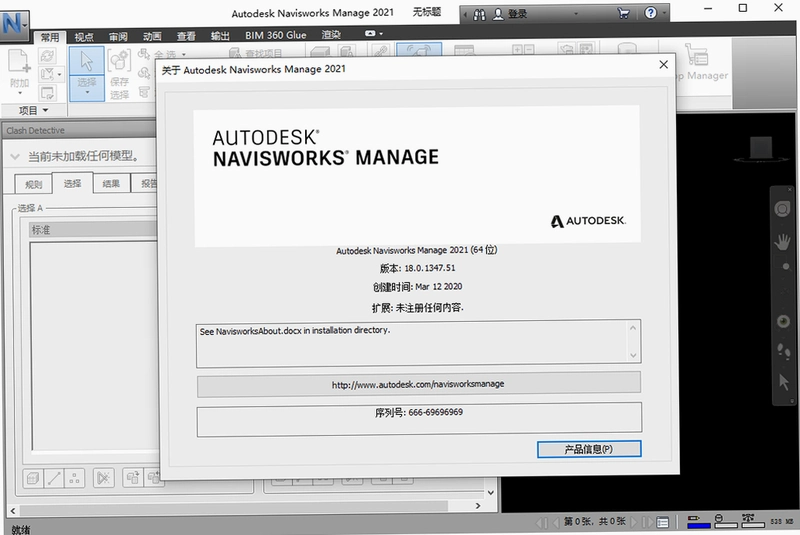
Task: Click left arrow of Clash Detective horizontal scrollbar
Action: pyautogui.click(x=13, y=511)
